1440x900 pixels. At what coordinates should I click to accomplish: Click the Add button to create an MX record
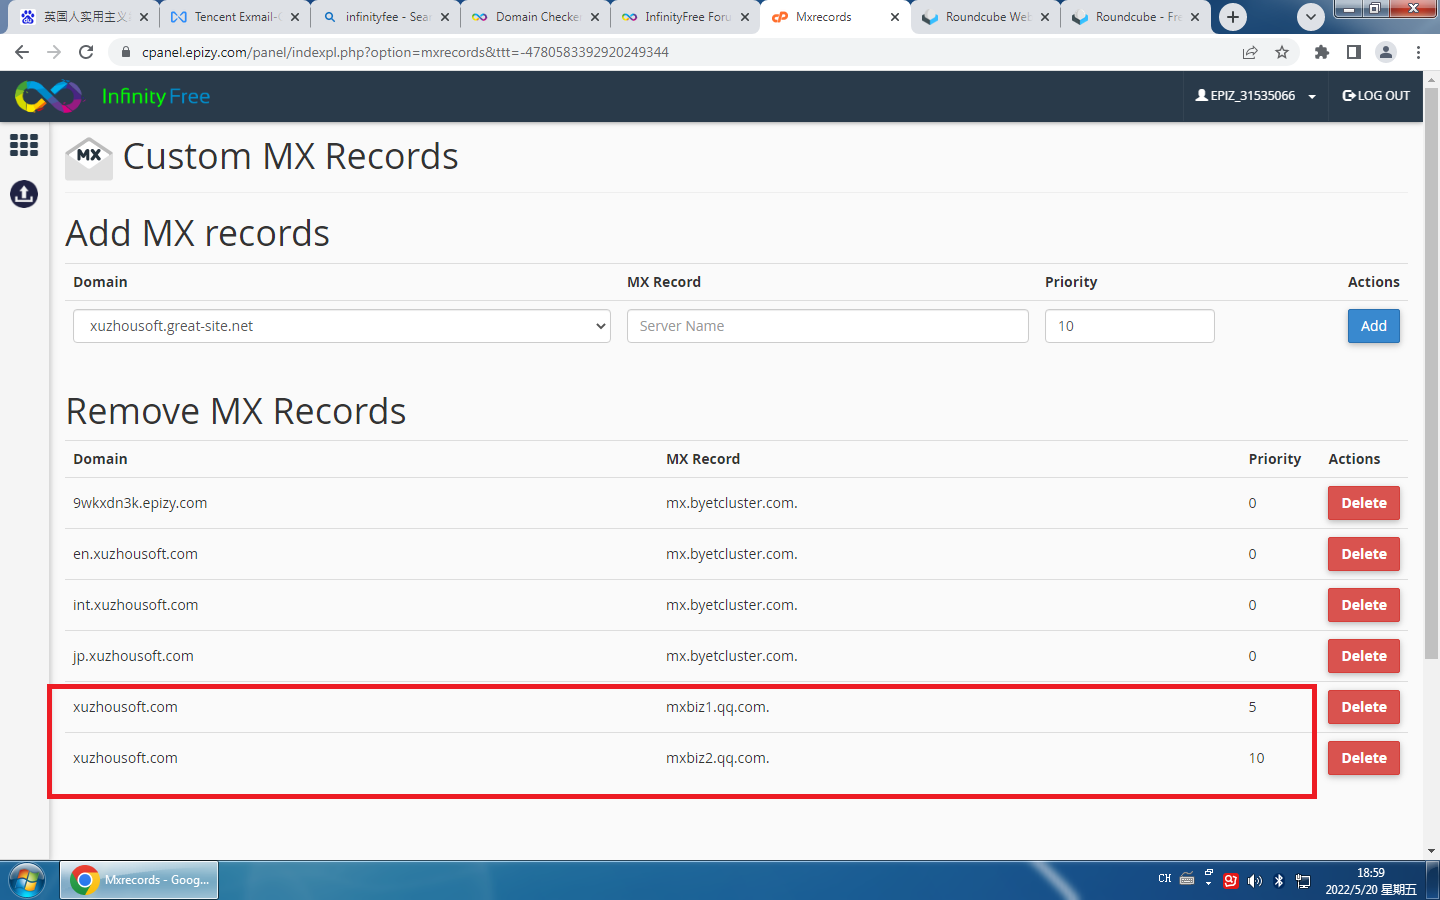(x=1373, y=326)
